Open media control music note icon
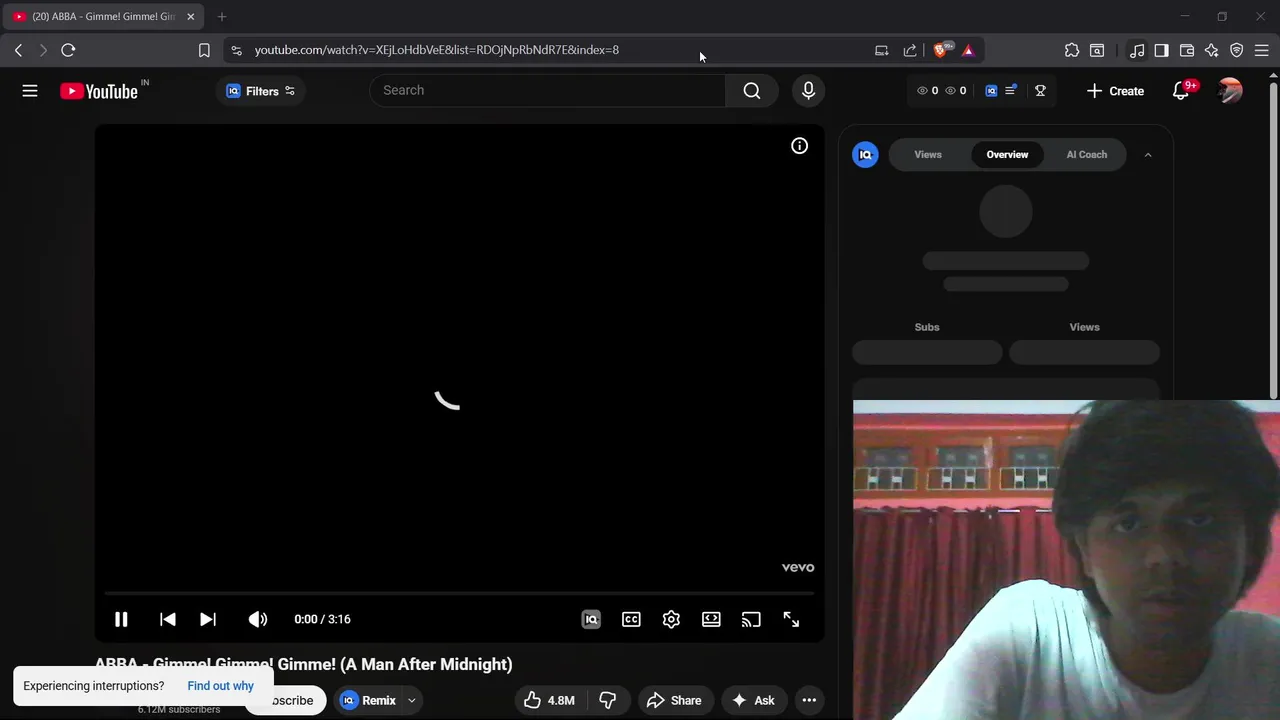The height and width of the screenshot is (720, 1280). pyautogui.click(x=1137, y=50)
